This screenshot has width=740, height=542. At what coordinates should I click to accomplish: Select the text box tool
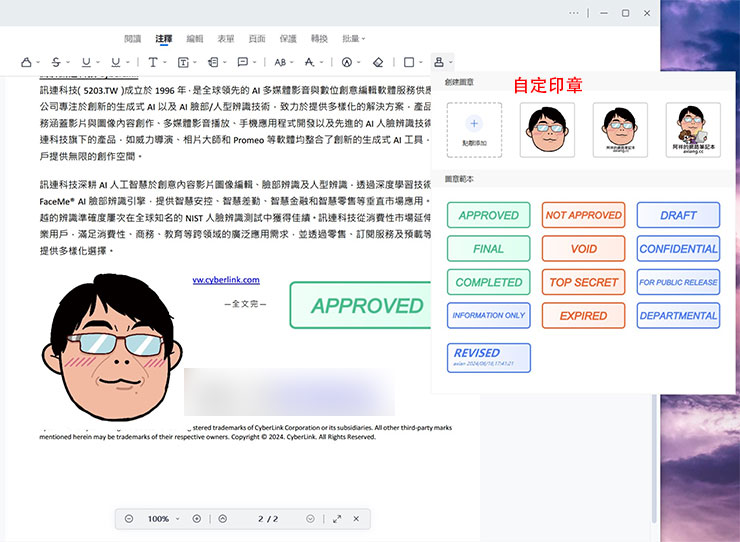click(x=183, y=62)
